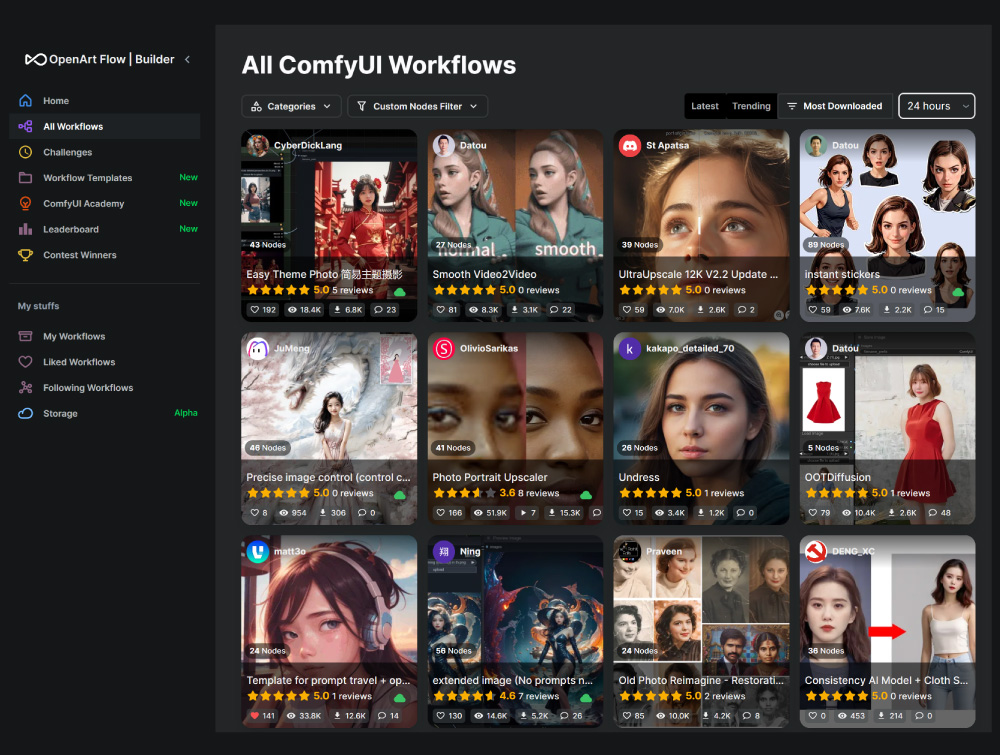Click the 5 Nodes badge on OOTDiffusion
The image size is (1000, 755).
coord(823,448)
